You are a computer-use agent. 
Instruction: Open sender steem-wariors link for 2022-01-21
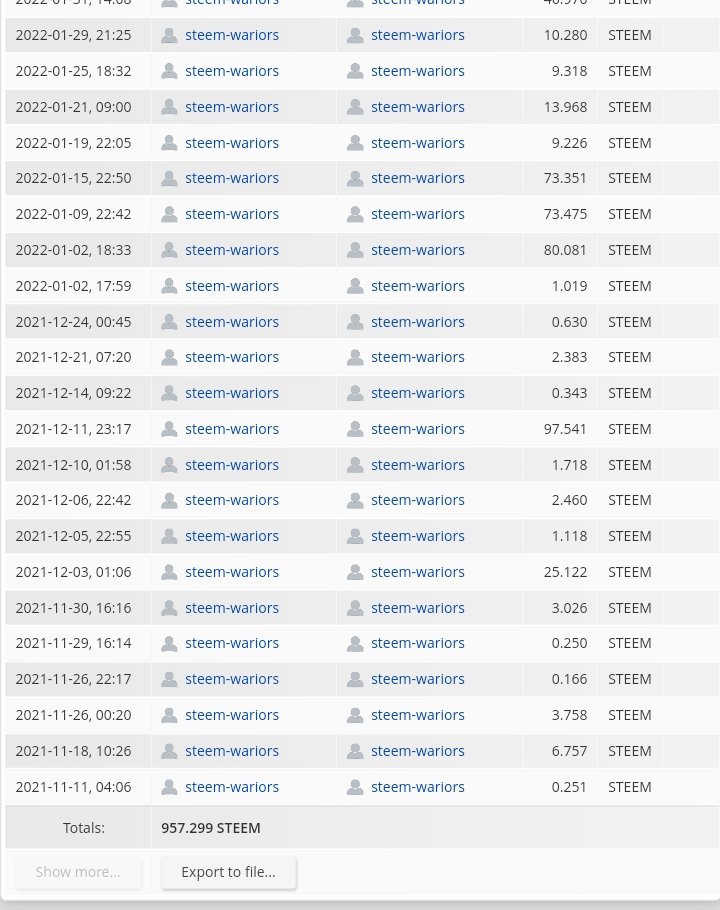tap(232, 107)
